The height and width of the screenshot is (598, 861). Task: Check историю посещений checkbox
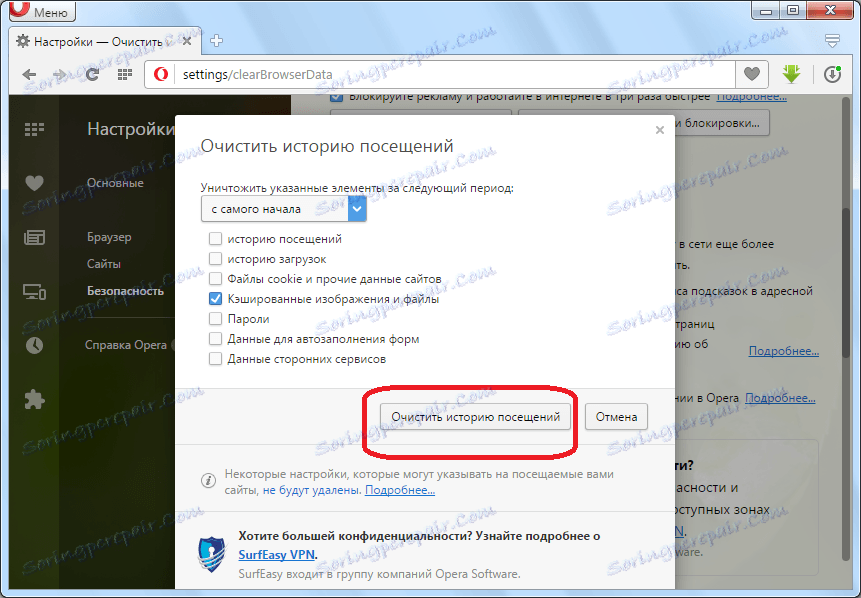coord(215,239)
